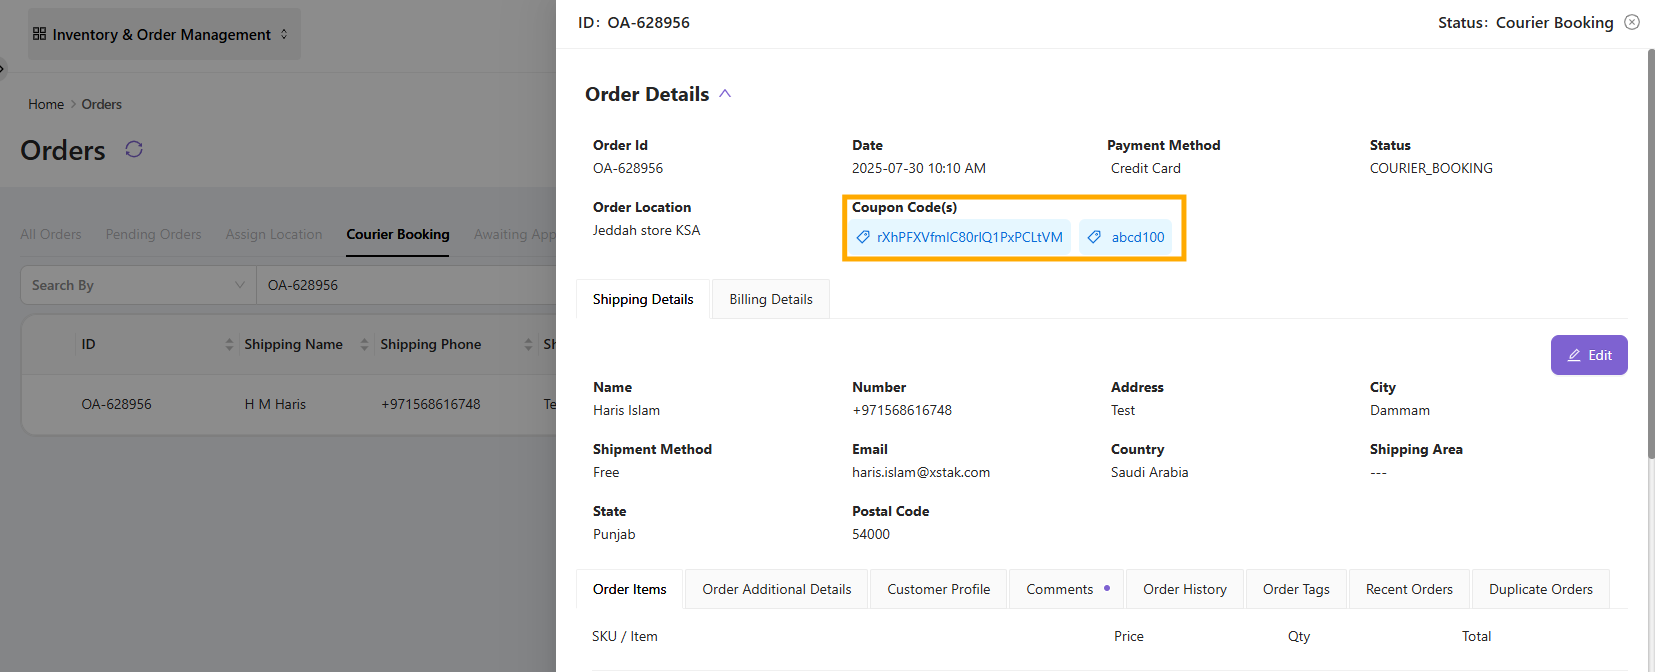Click the search field containing OA-628956
This screenshot has height=672, width=1655.
(x=400, y=285)
